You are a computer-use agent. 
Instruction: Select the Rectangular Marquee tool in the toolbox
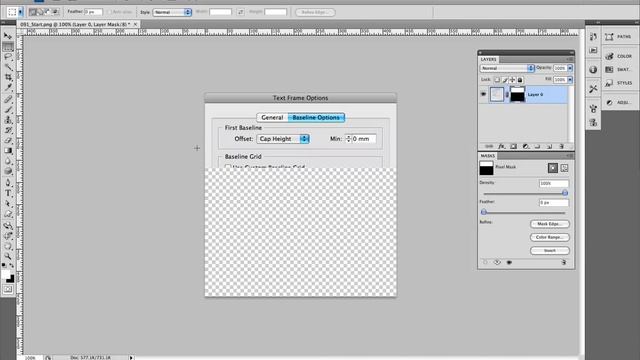[8, 47]
